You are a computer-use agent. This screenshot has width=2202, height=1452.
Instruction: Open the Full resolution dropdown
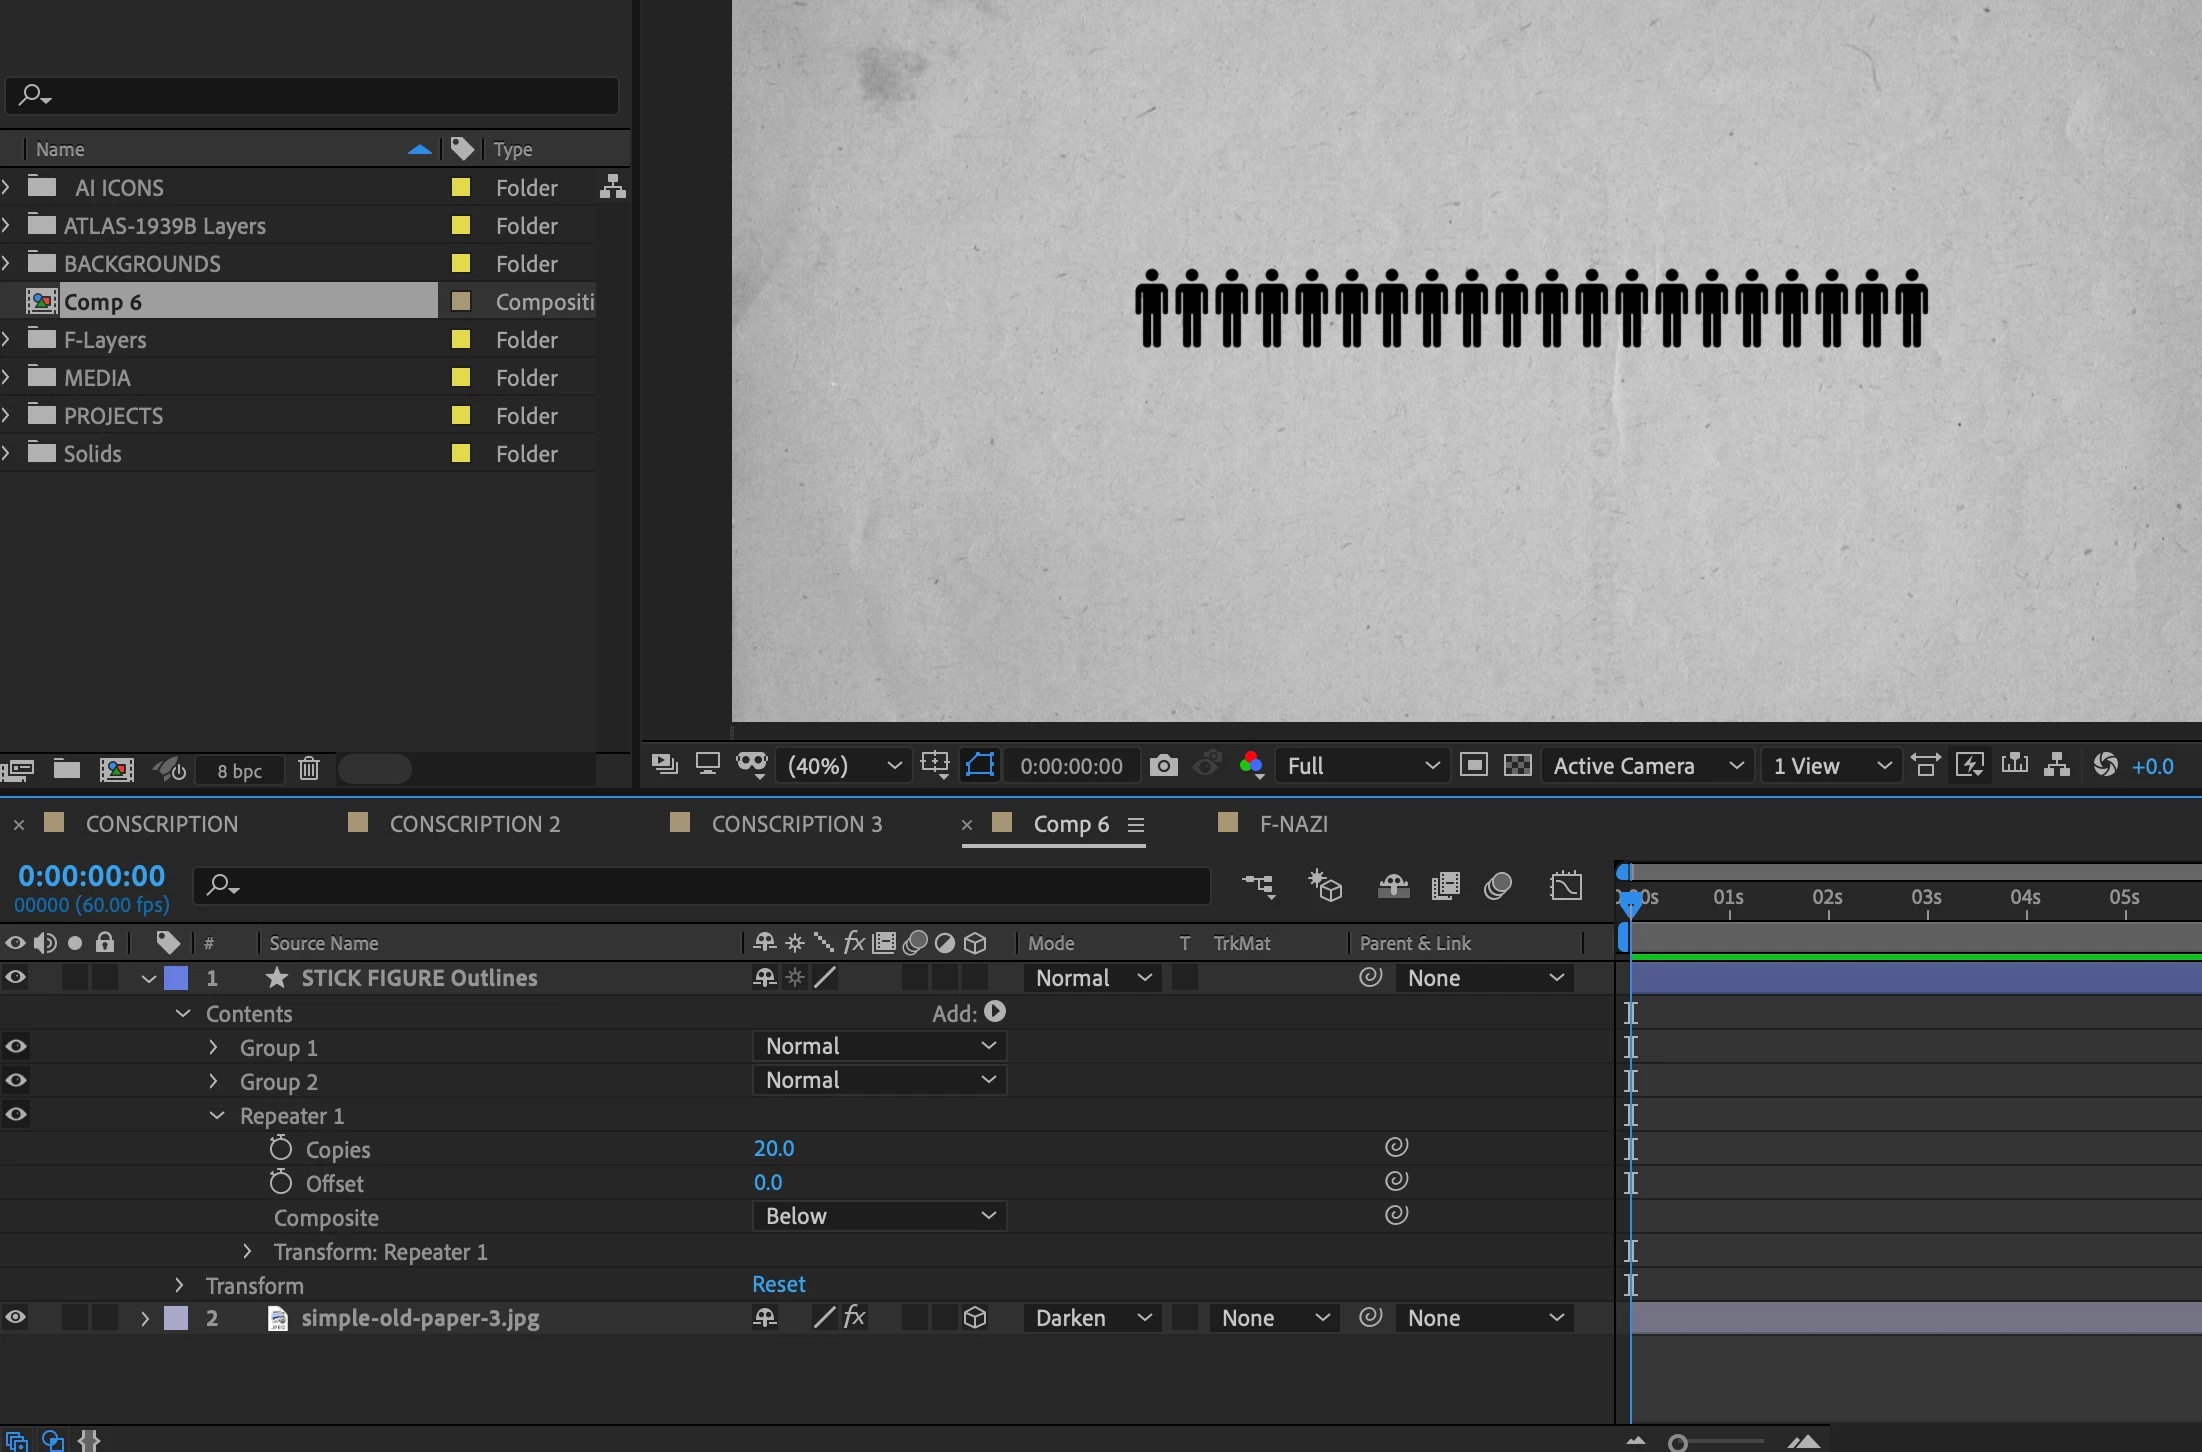1361,766
